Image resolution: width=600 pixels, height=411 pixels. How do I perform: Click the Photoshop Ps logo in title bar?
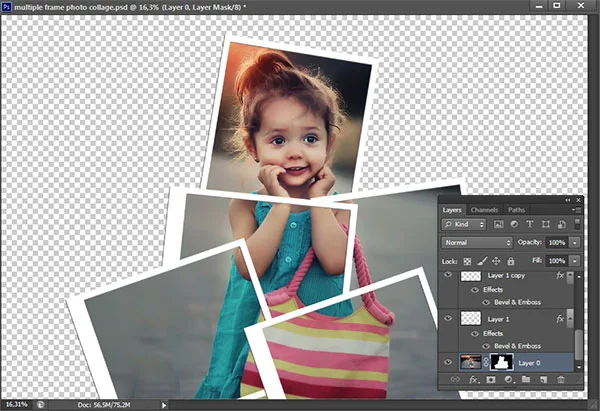tap(7, 7)
